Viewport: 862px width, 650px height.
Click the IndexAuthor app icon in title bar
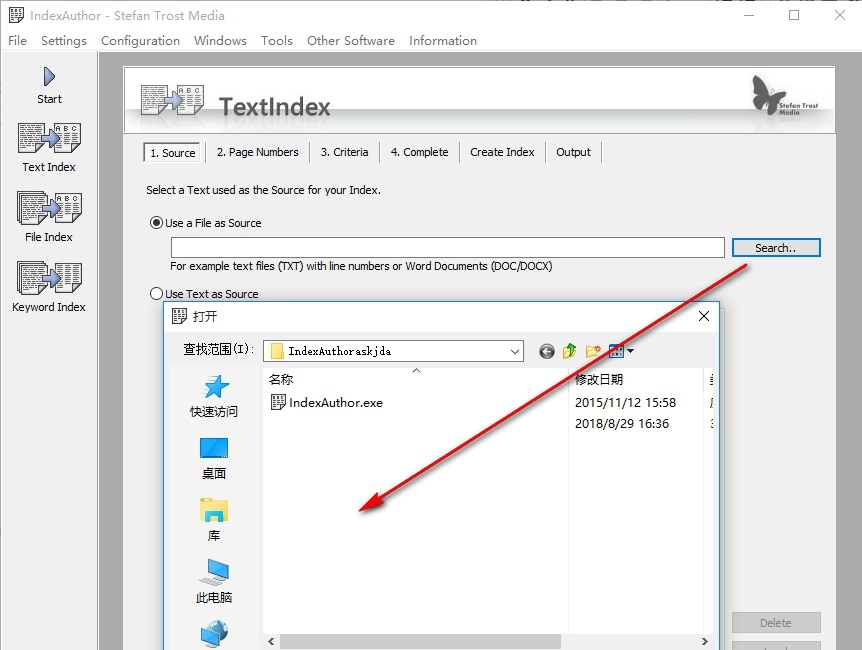(16, 15)
